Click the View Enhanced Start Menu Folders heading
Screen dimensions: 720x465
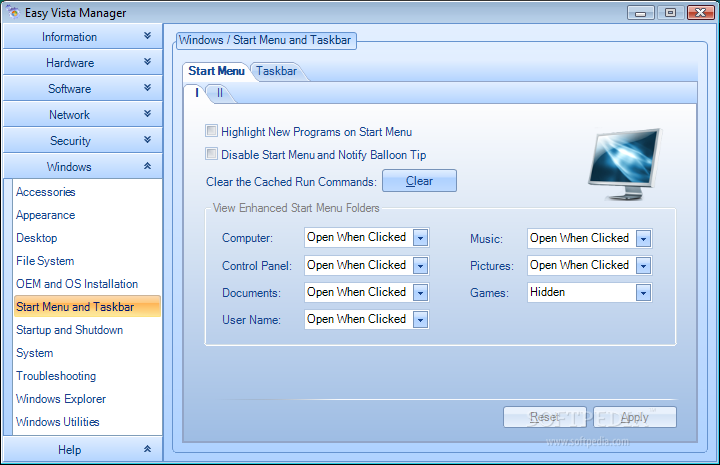296,208
